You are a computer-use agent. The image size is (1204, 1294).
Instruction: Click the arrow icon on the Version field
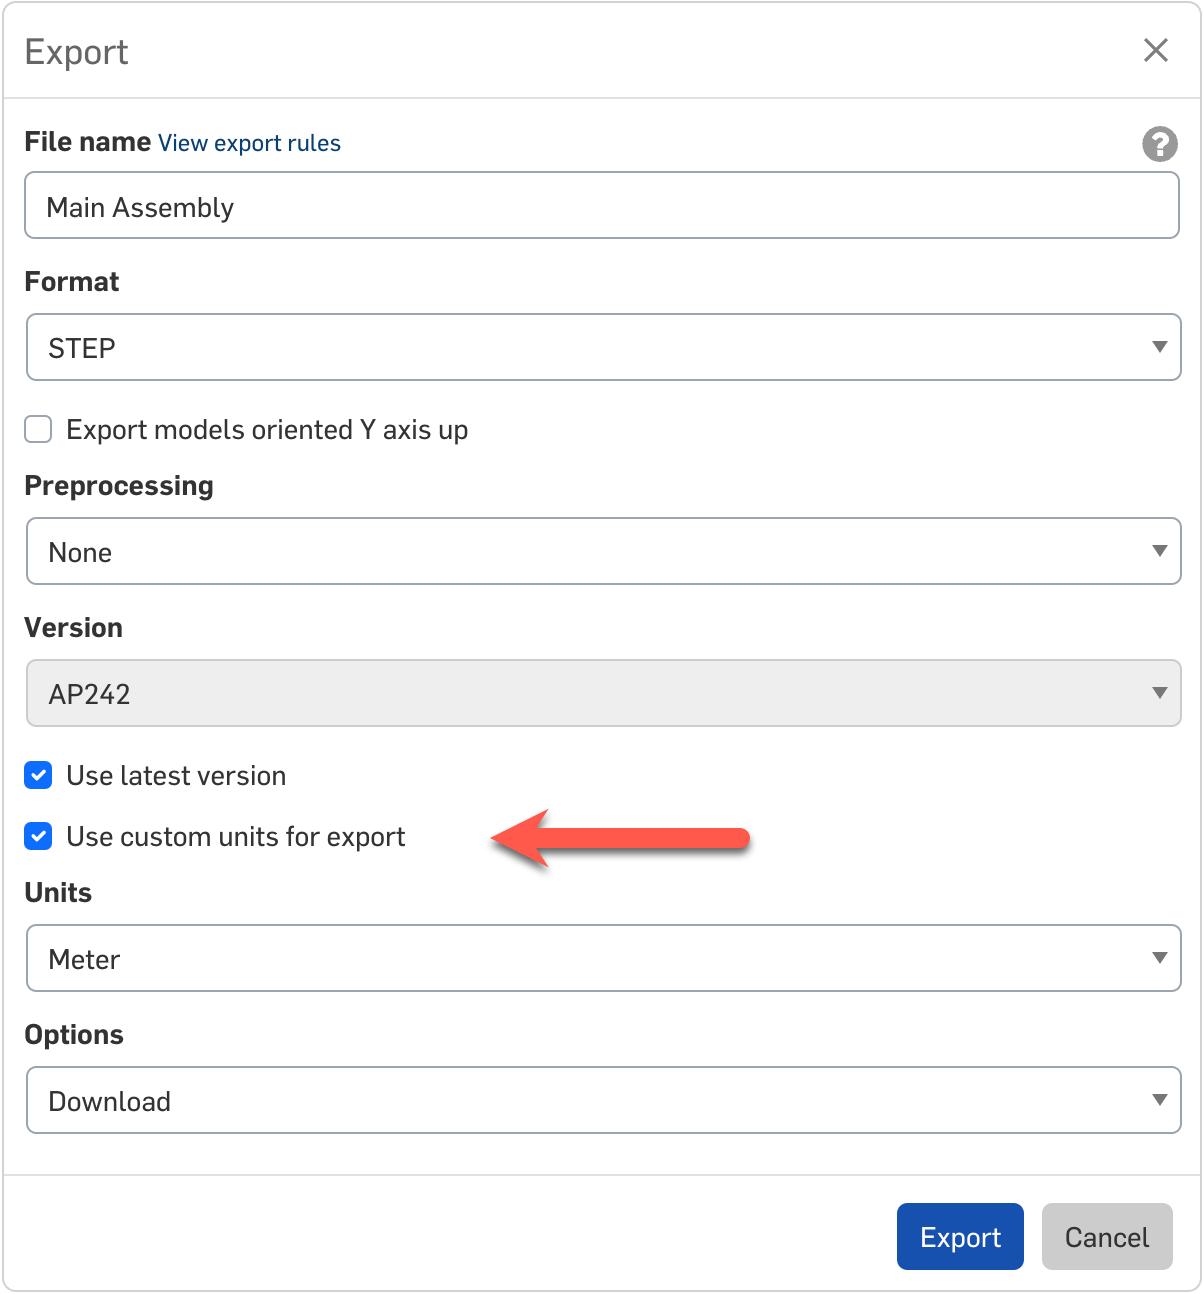[1159, 693]
